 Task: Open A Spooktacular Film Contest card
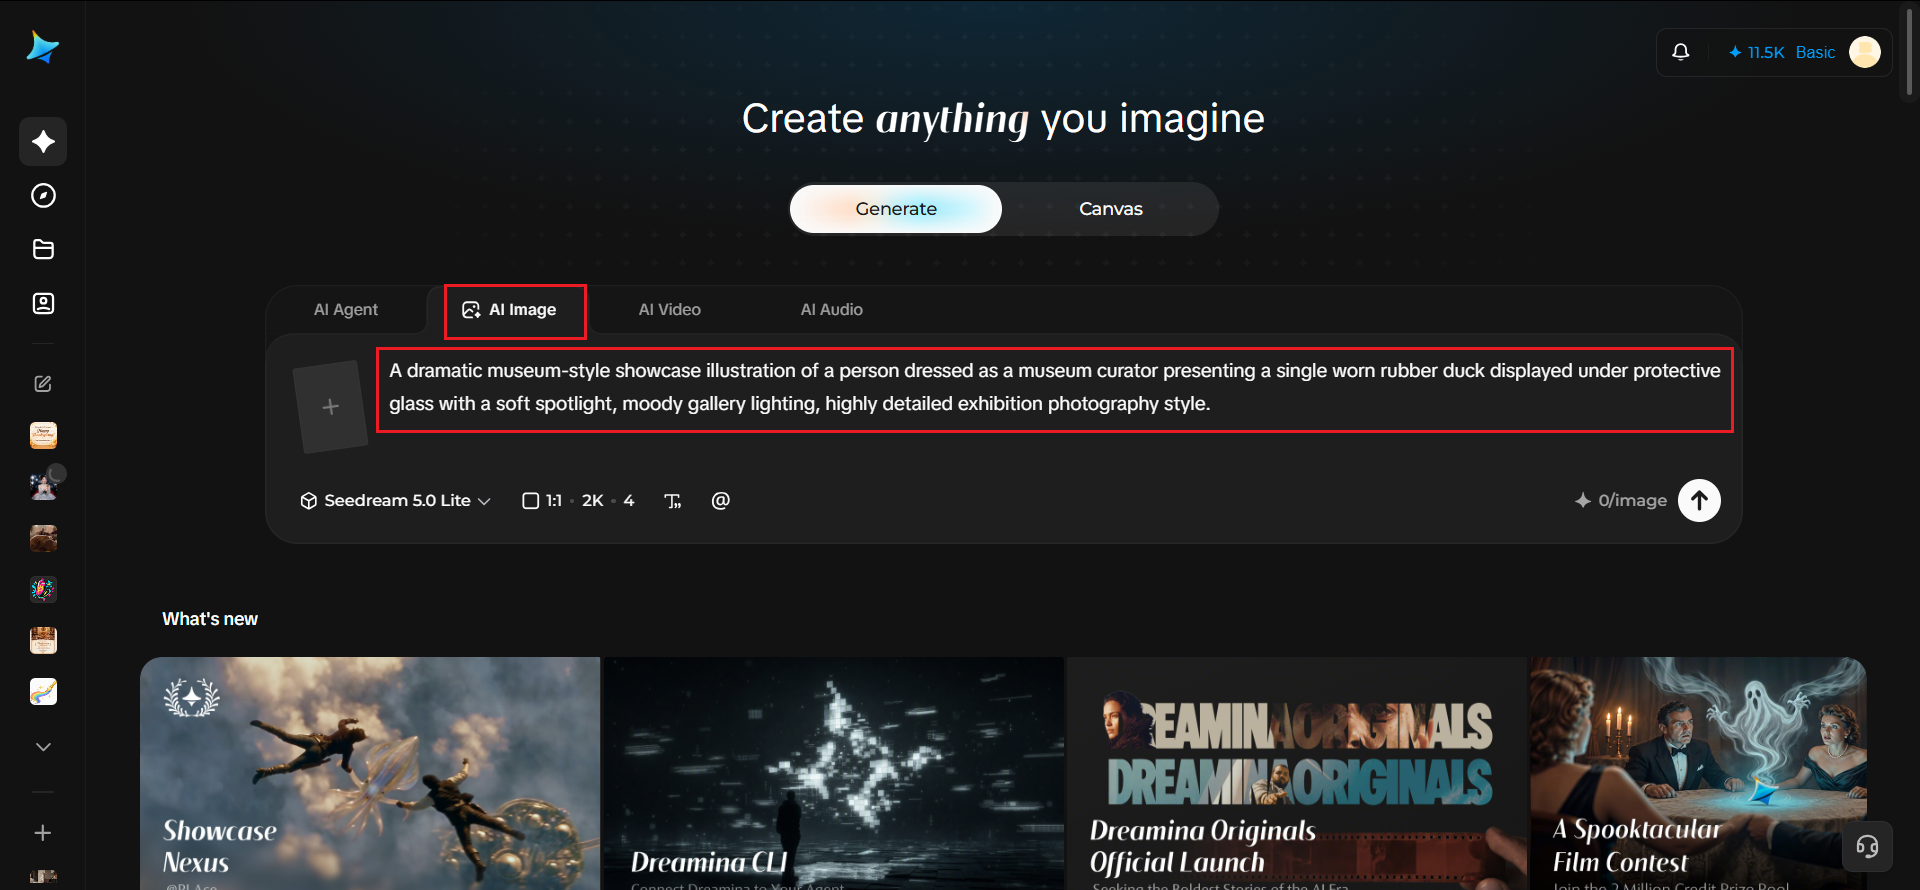point(1698,773)
